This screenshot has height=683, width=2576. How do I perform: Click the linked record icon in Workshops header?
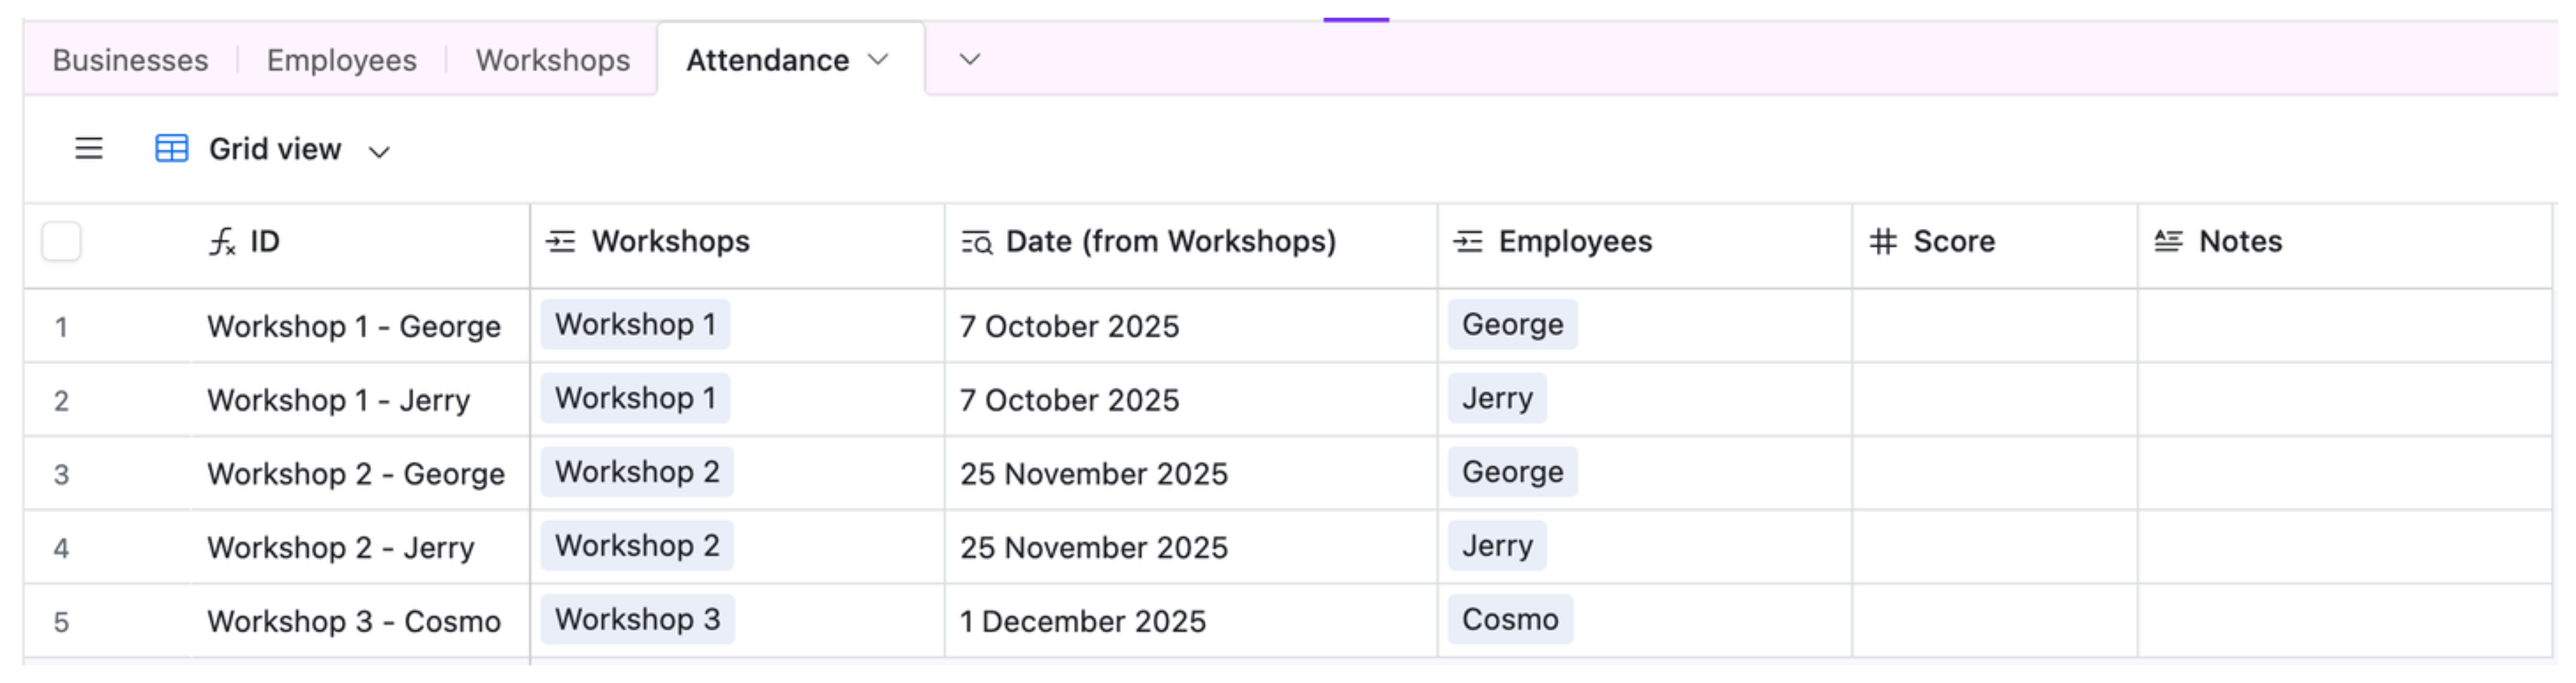tap(560, 241)
